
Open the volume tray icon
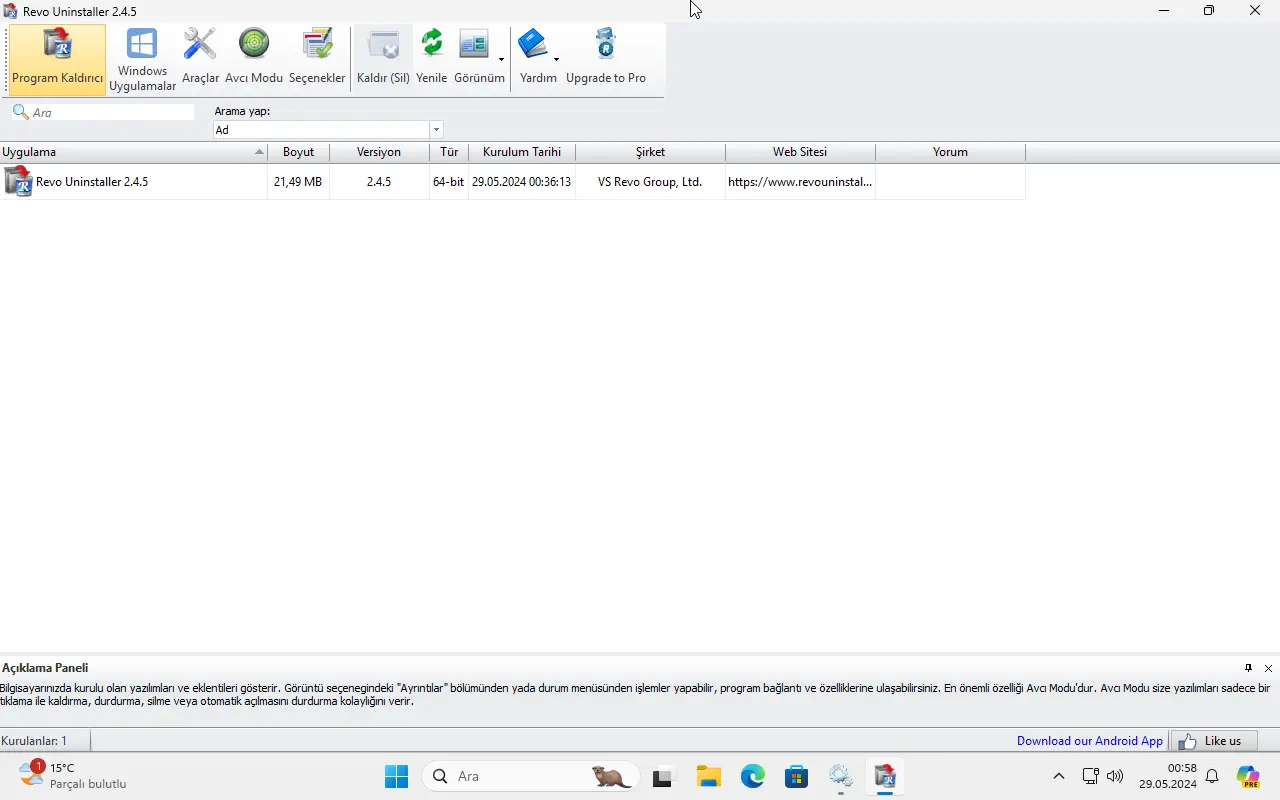click(1115, 776)
